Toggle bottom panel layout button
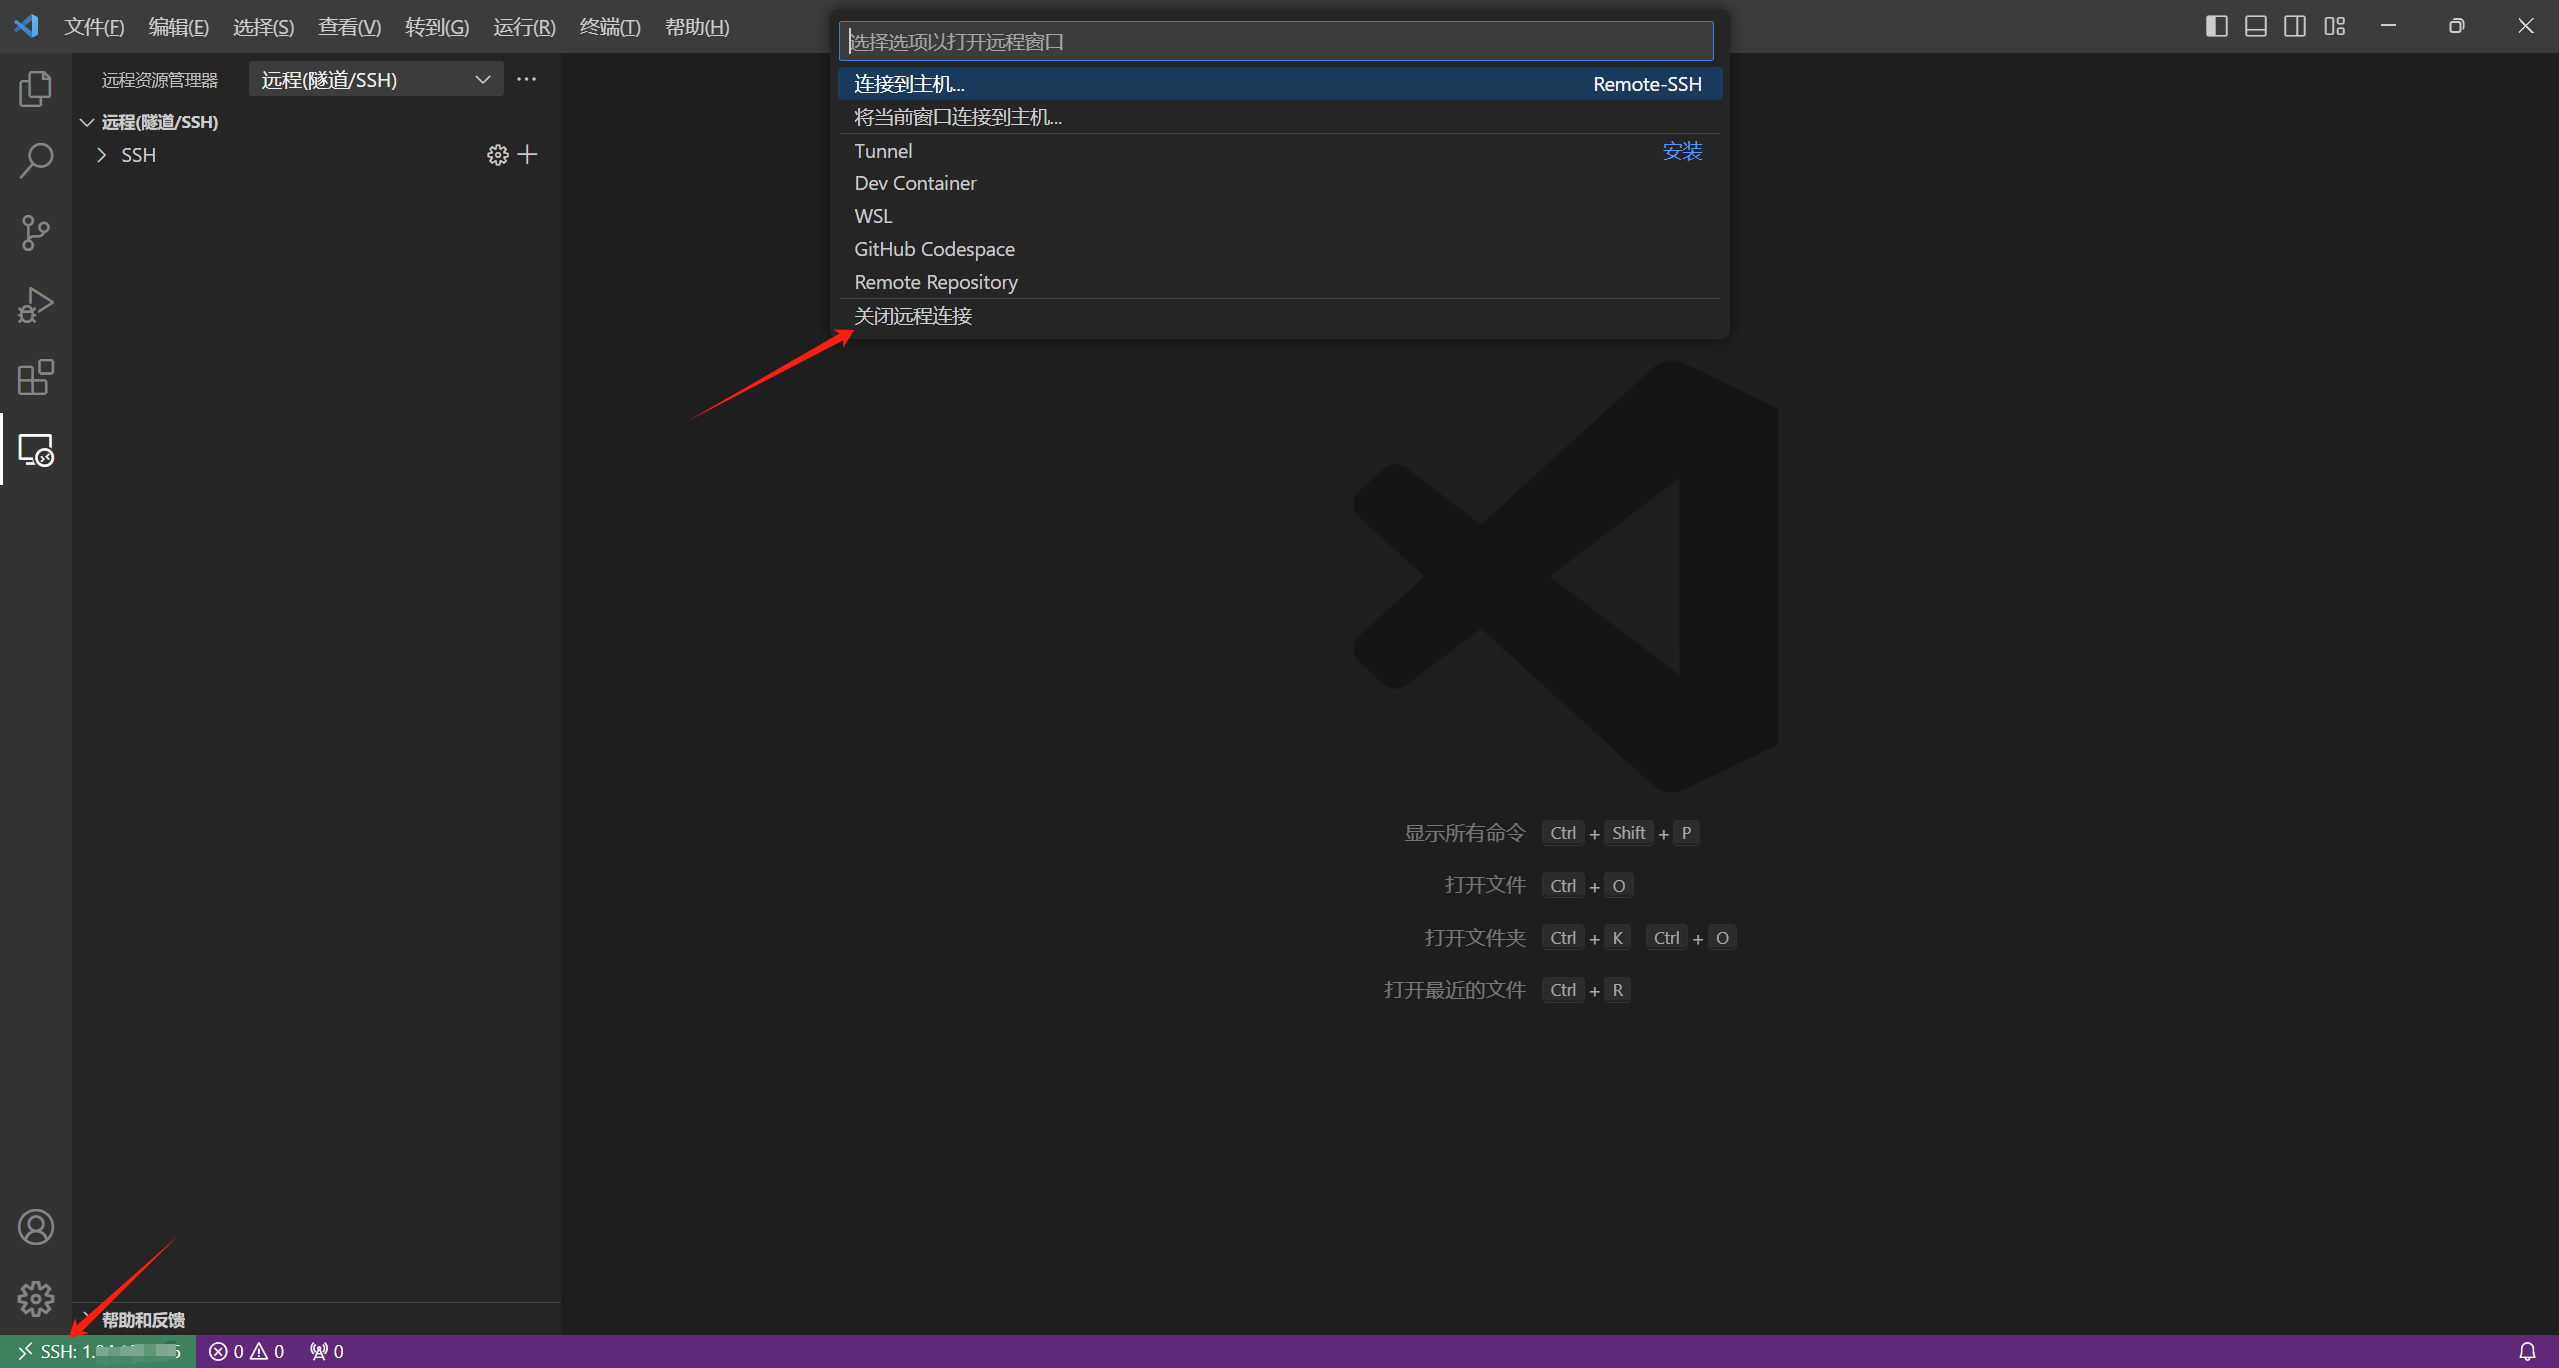2559x1368 pixels. coord(2256,26)
